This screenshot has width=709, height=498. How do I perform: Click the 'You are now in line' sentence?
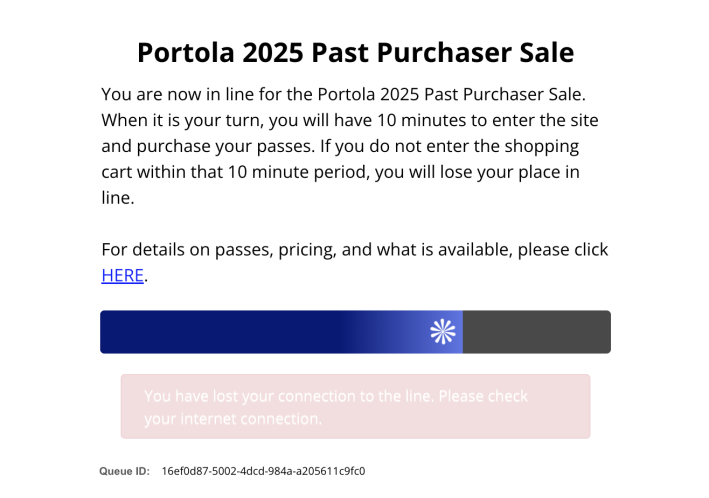(x=344, y=94)
